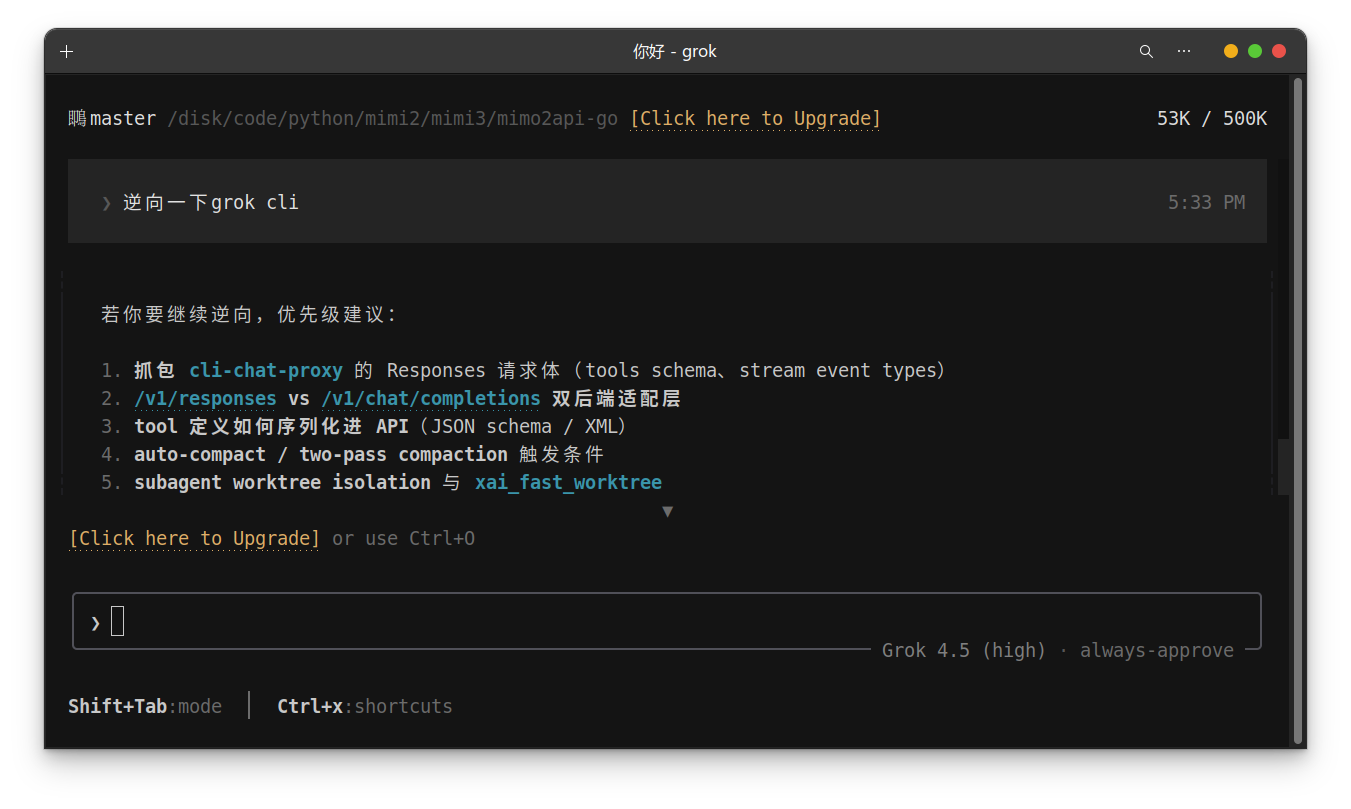Click the 5:33 PM timestamp
Viewport: 1351px width, 809px height.
[1207, 203]
